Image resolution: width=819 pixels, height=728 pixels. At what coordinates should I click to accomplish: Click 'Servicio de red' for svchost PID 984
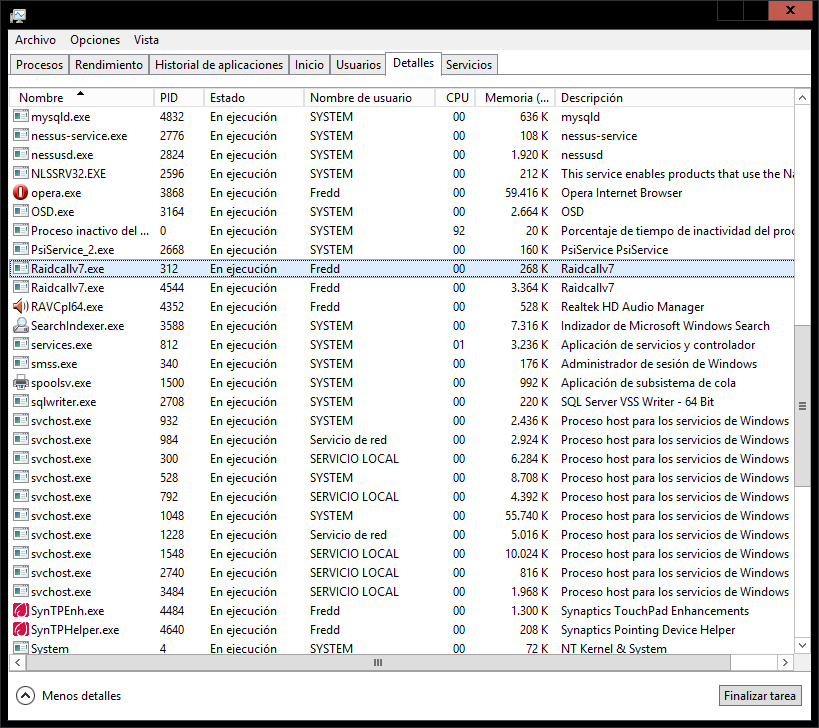(x=348, y=440)
